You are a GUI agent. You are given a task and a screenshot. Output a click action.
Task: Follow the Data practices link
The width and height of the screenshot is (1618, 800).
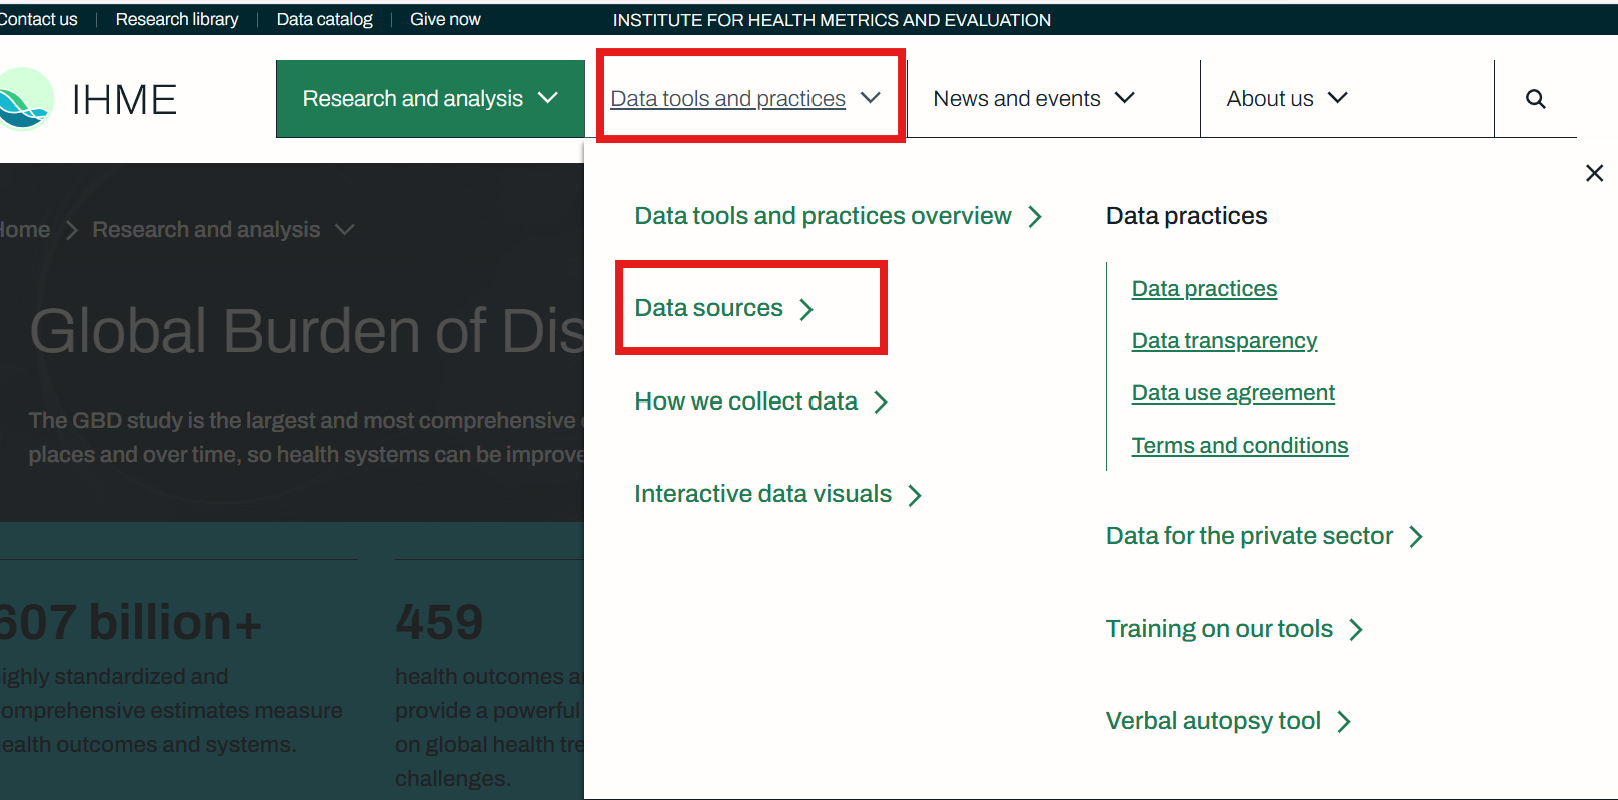[1204, 289]
